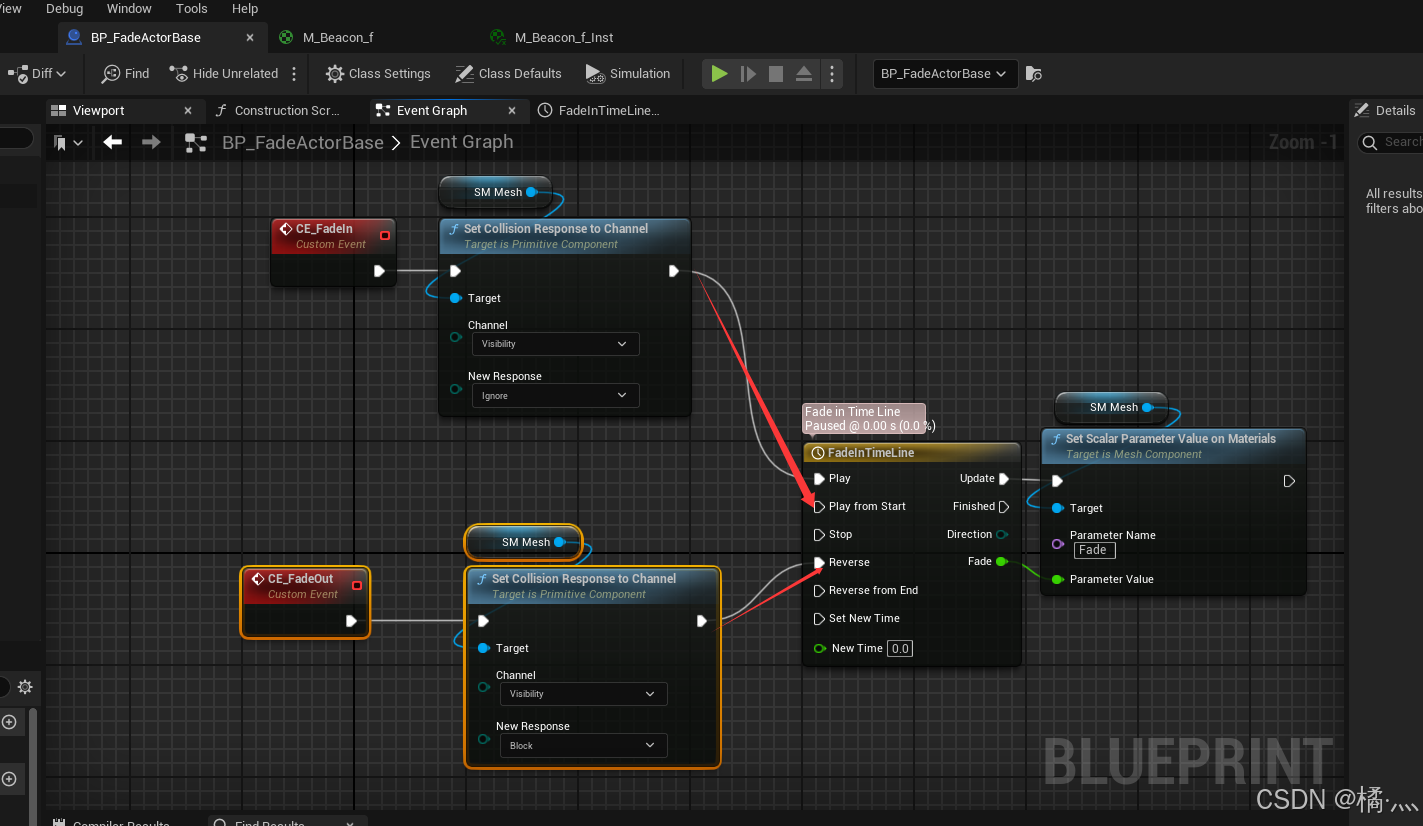This screenshot has height=826, width=1423.
Task: Click Event Graph in the breadcrumb
Action: click(x=462, y=142)
